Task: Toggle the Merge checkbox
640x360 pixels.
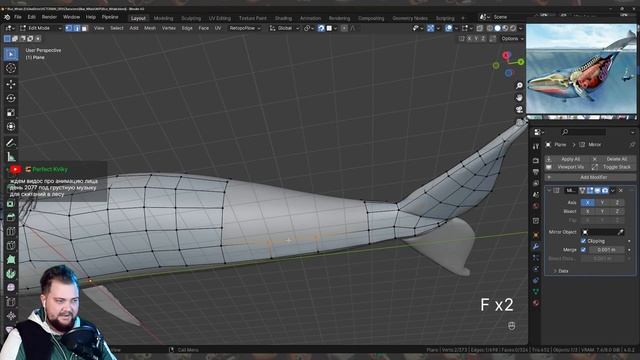Action: click(583, 250)
